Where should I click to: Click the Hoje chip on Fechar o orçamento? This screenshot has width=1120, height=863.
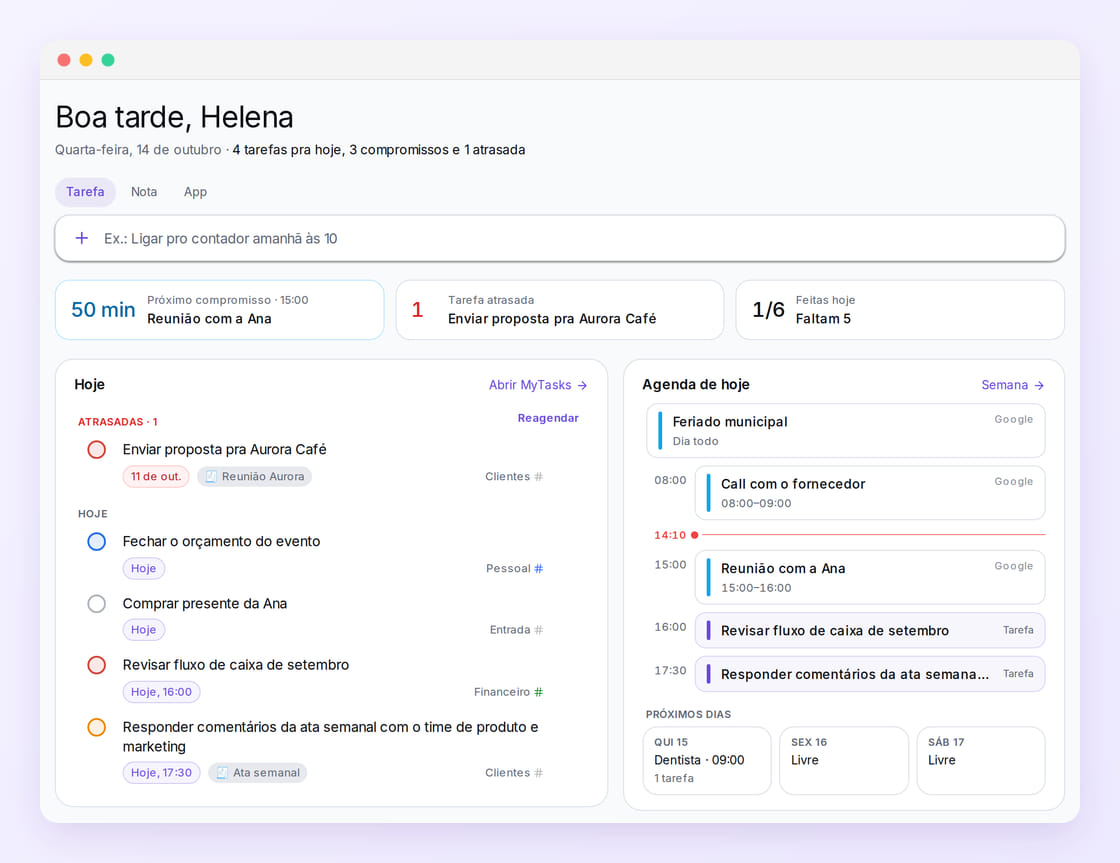click(x=144, y=569)
